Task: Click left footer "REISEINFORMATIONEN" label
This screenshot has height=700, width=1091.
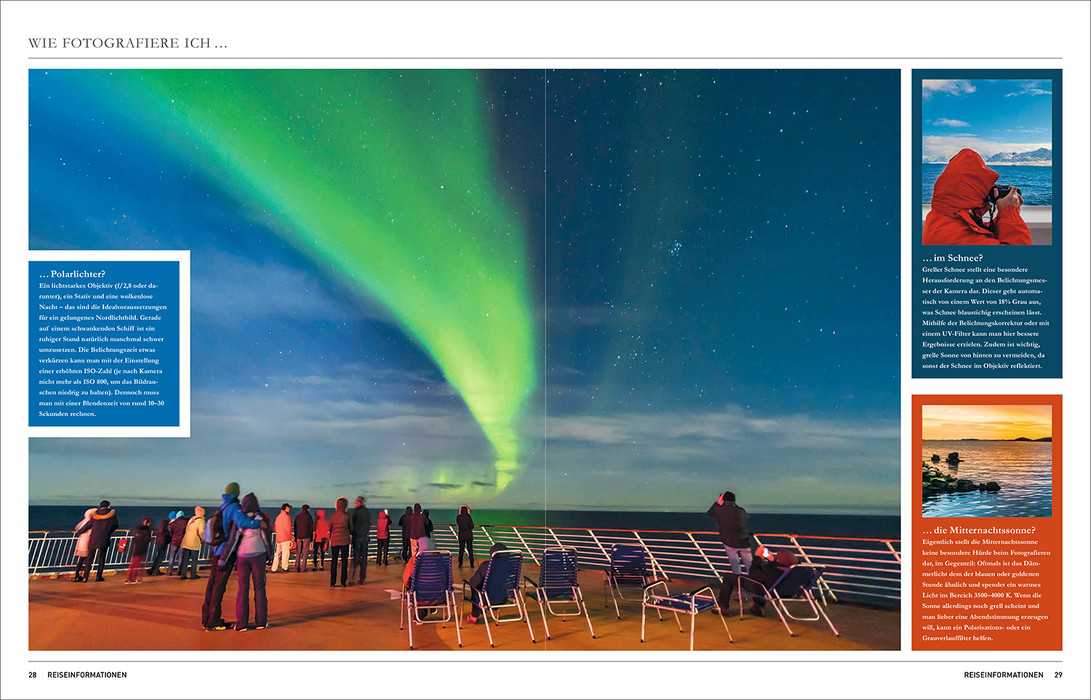Action: (x=87, y=675)
